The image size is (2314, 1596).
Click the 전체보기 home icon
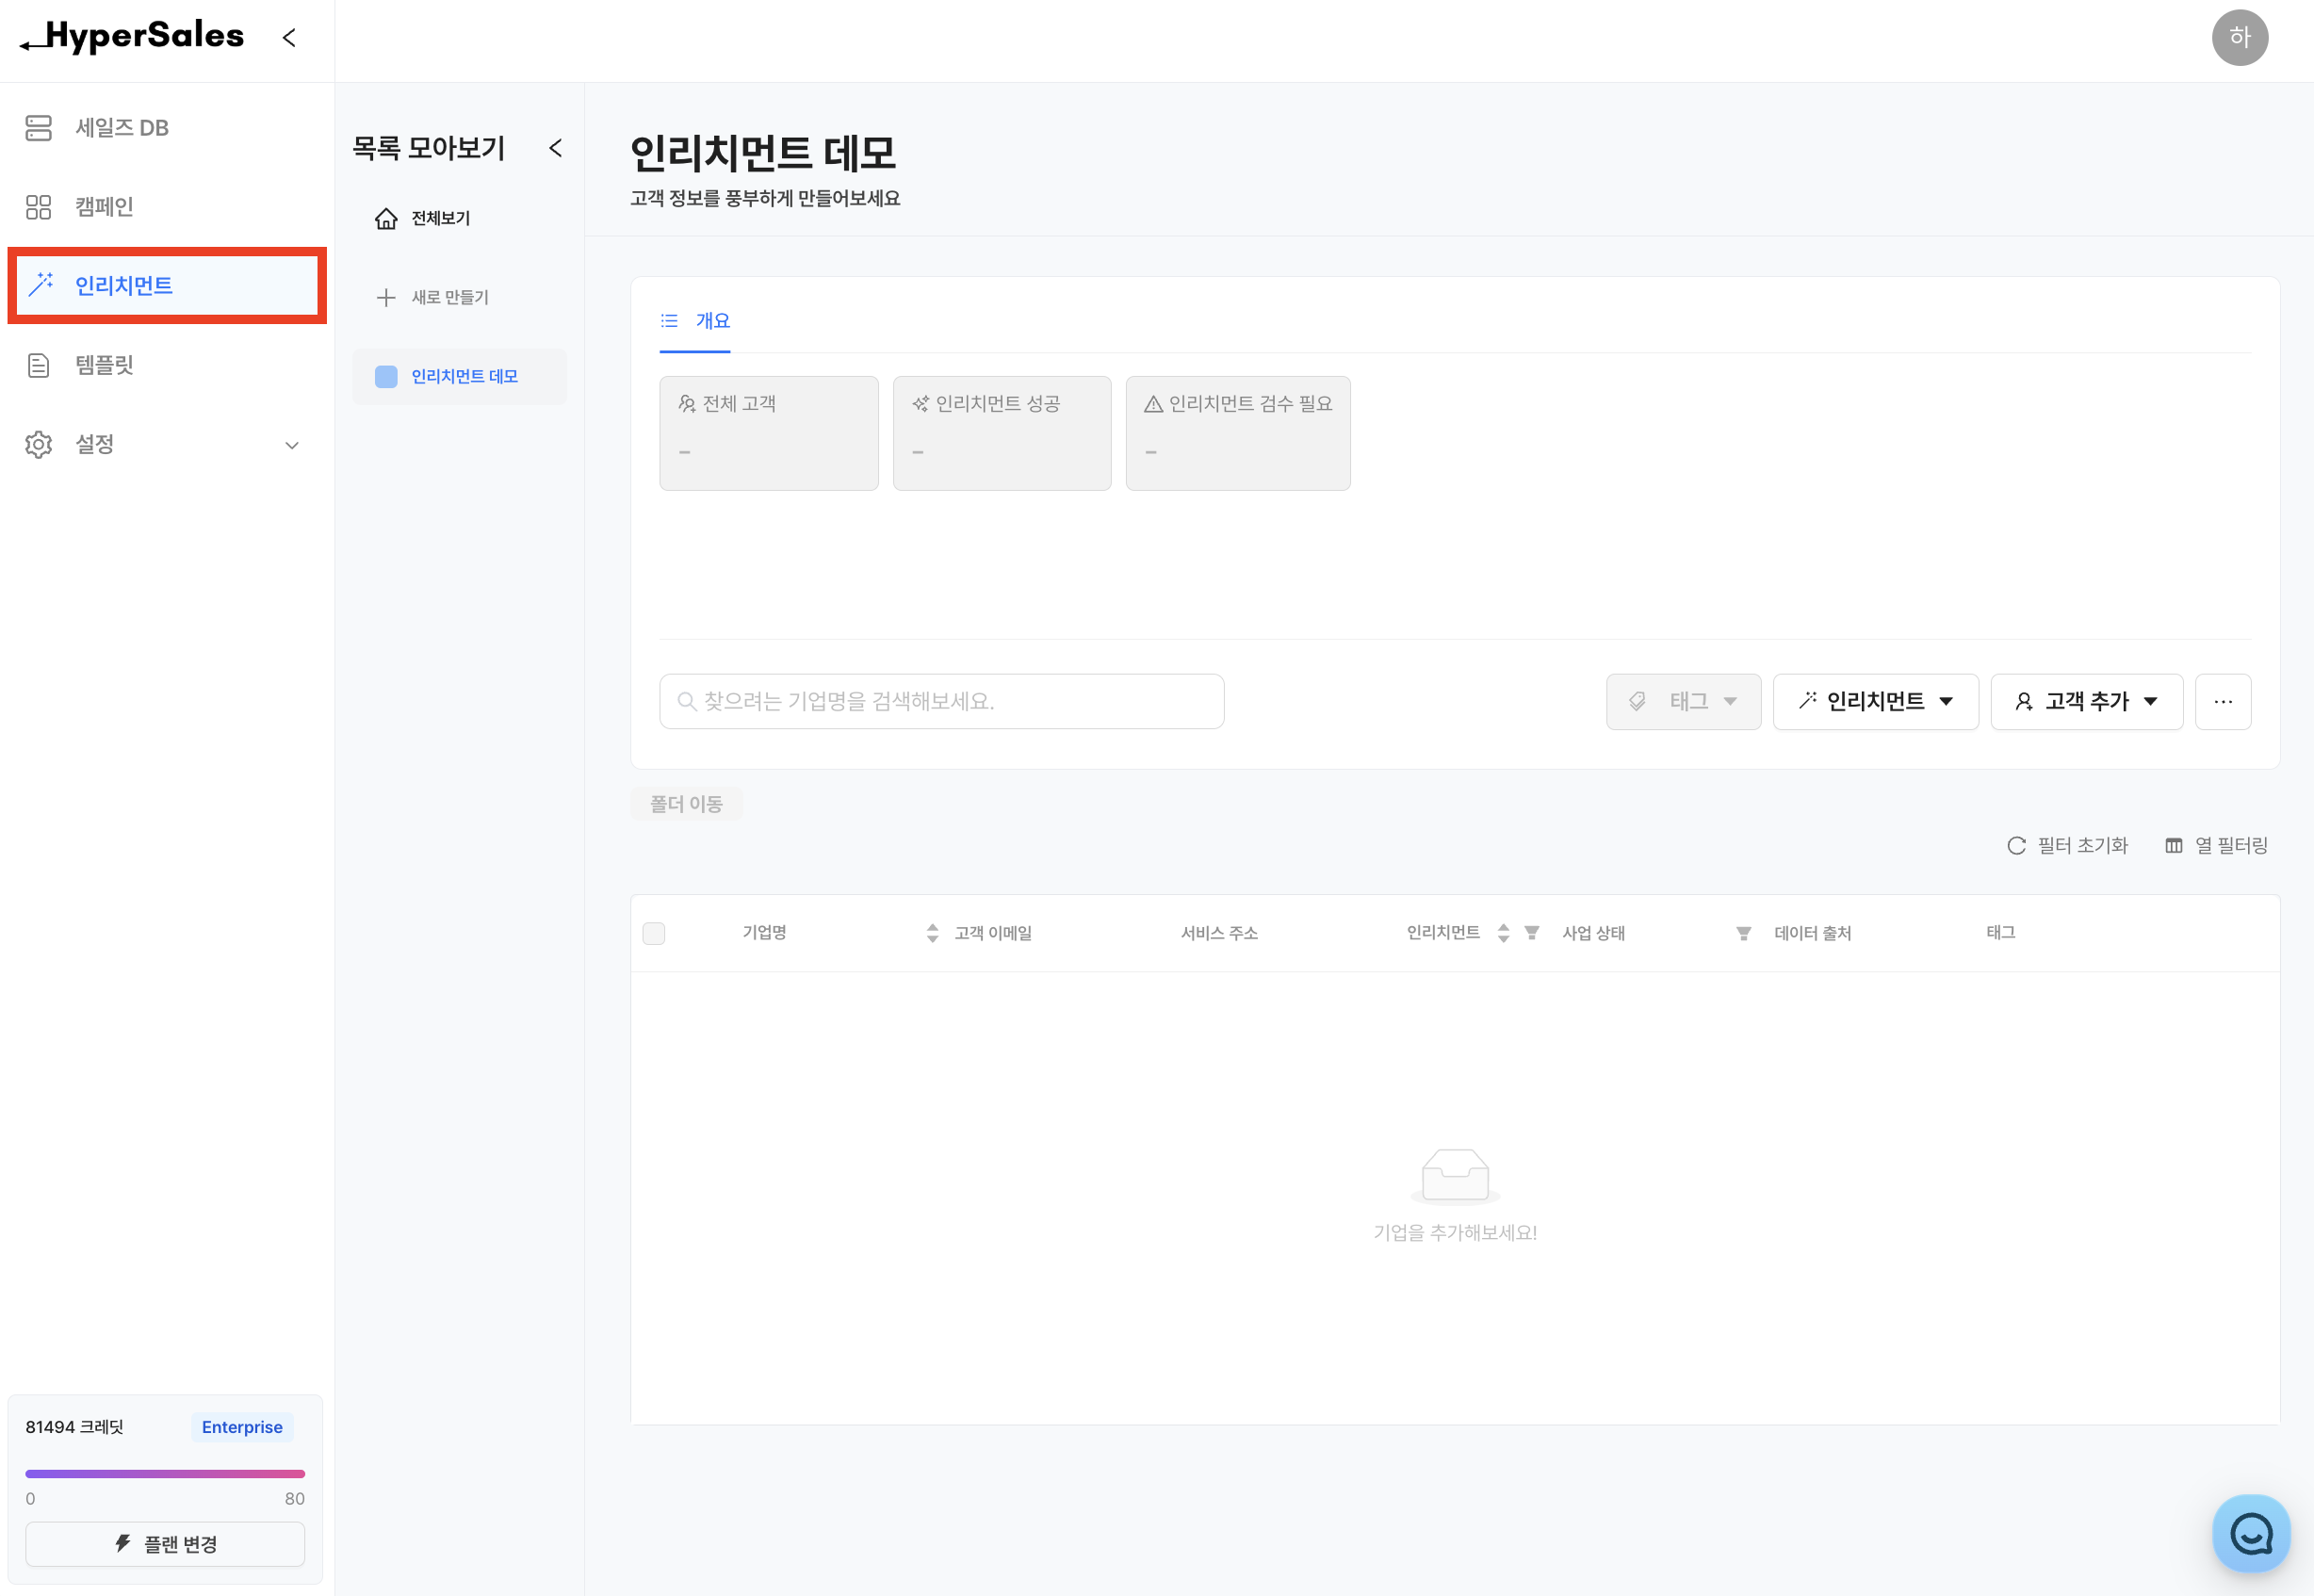[x=386, y=219]
